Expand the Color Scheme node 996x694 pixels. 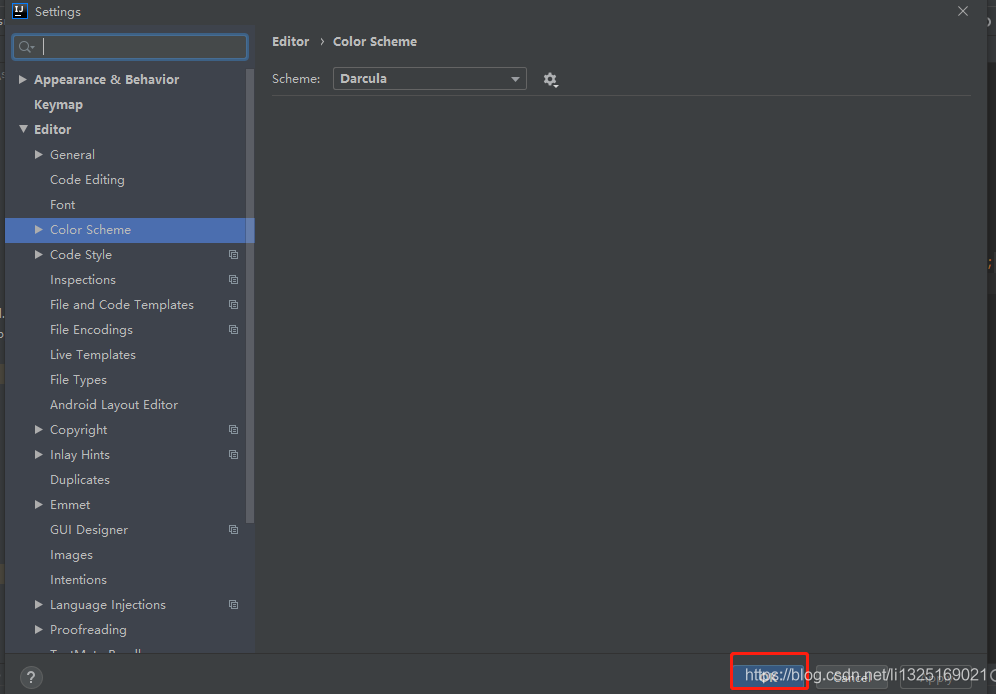(x=39, y=229)
